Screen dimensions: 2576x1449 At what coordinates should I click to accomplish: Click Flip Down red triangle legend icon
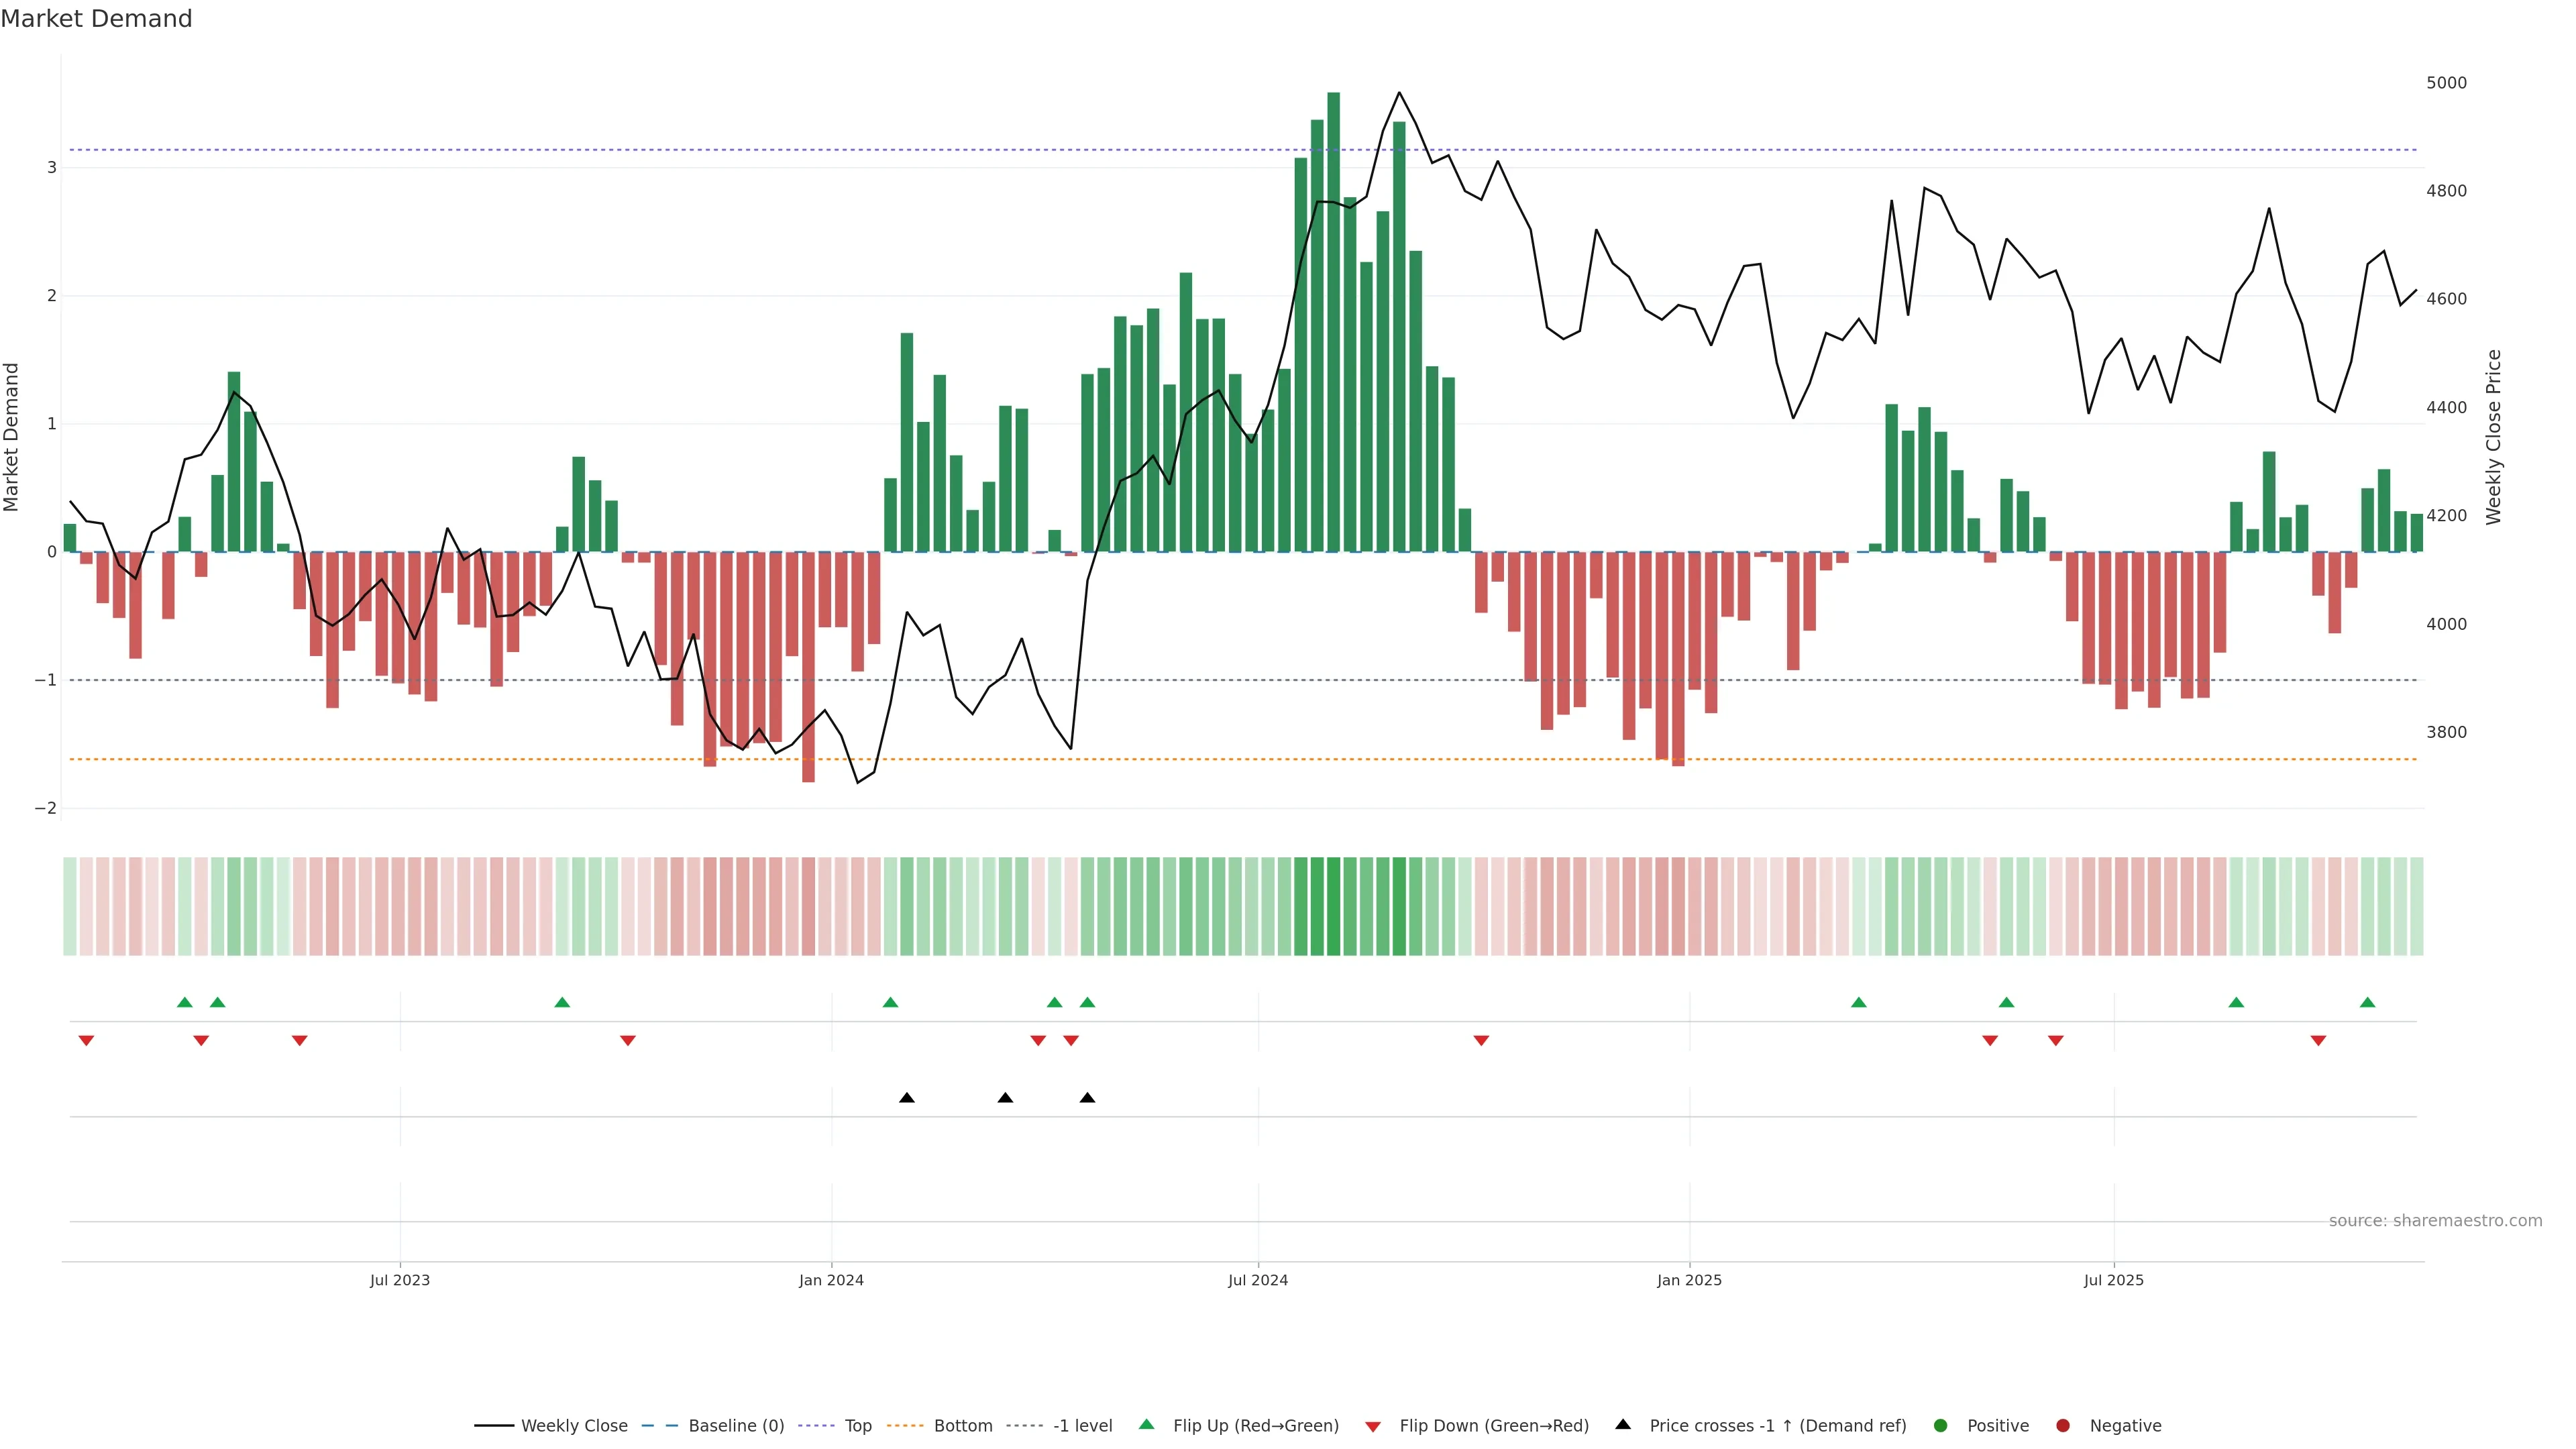click(x=1373, y=1427)
